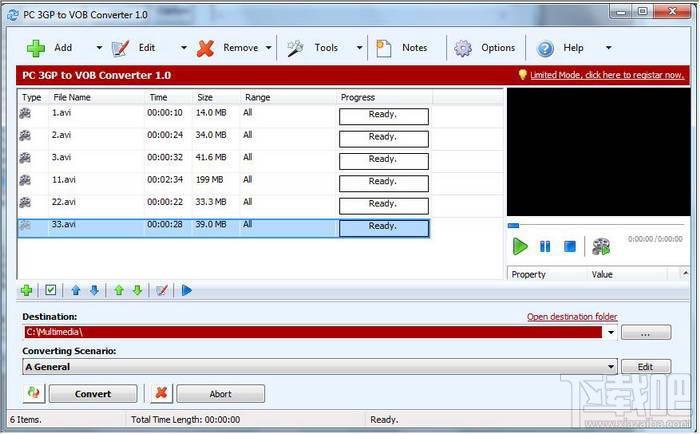Viewport: 700px width, 434px height.
Task: Select the 22.avi file name
Action: point(63,202)
